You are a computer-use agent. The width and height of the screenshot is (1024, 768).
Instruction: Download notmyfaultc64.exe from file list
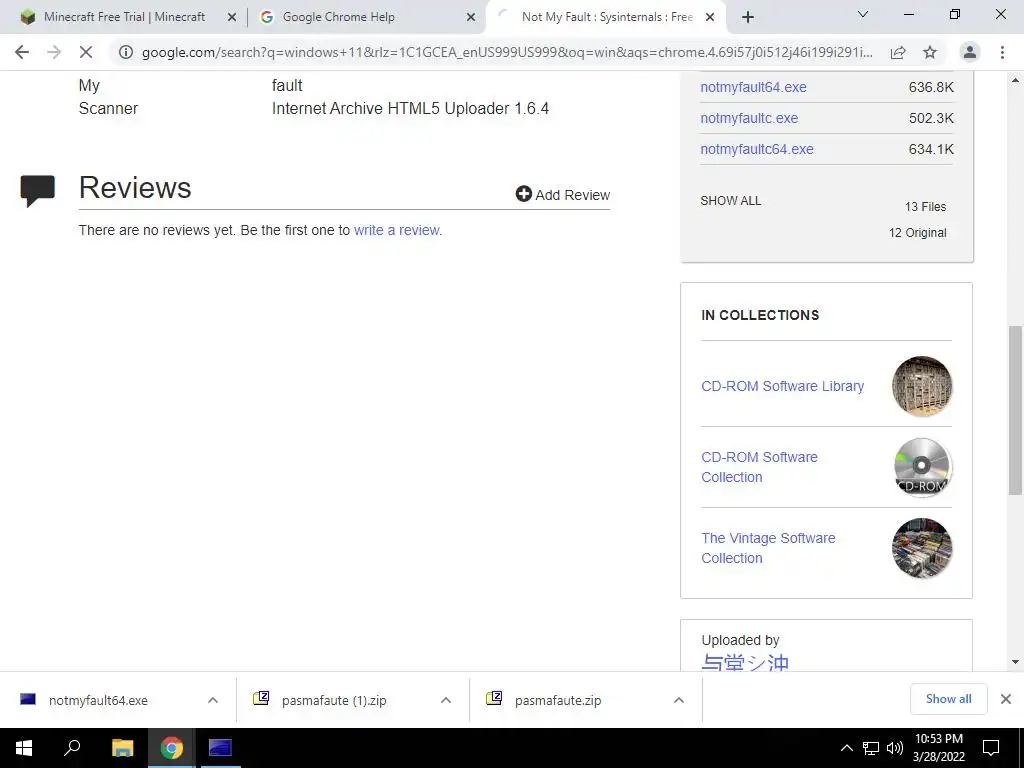pos(757,149)
